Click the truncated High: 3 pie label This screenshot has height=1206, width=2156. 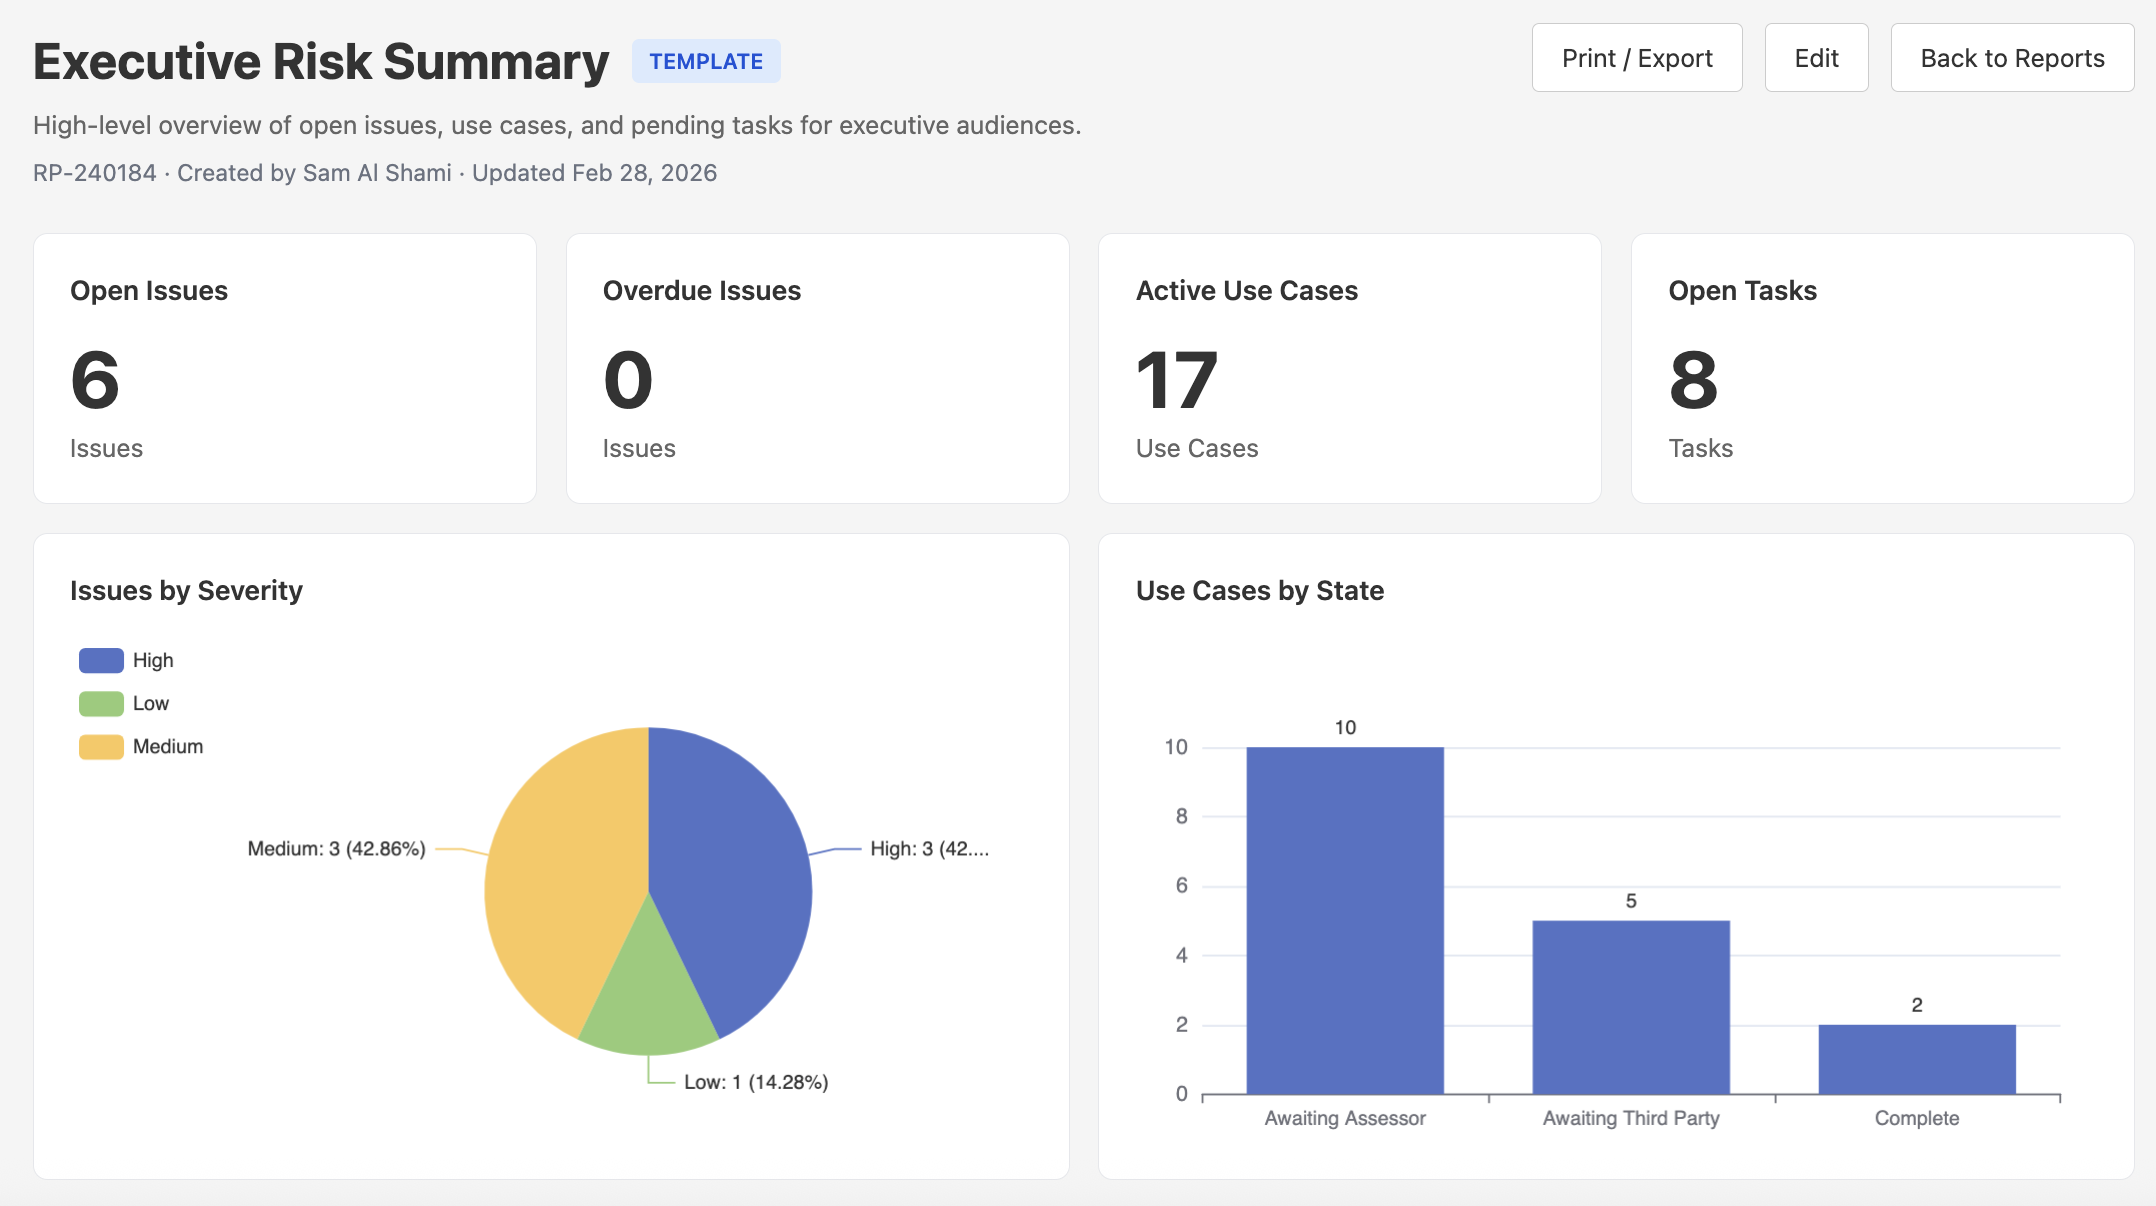pos(928,848)
